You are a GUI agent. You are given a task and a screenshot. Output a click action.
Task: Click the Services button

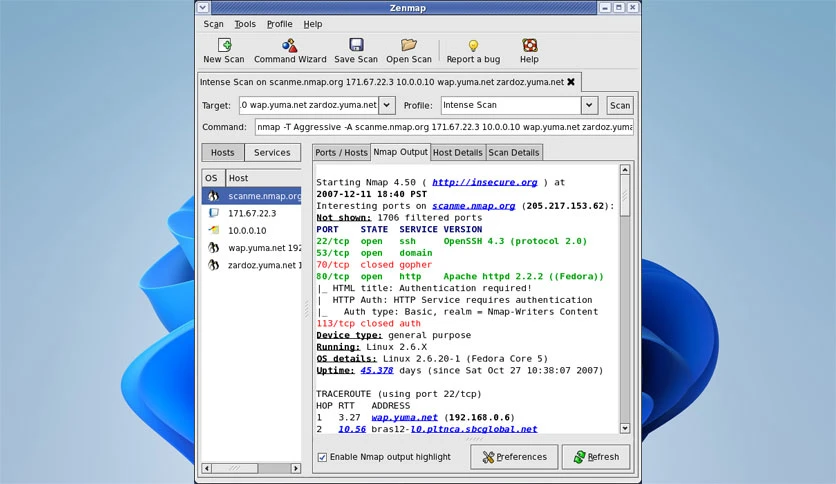272,152
